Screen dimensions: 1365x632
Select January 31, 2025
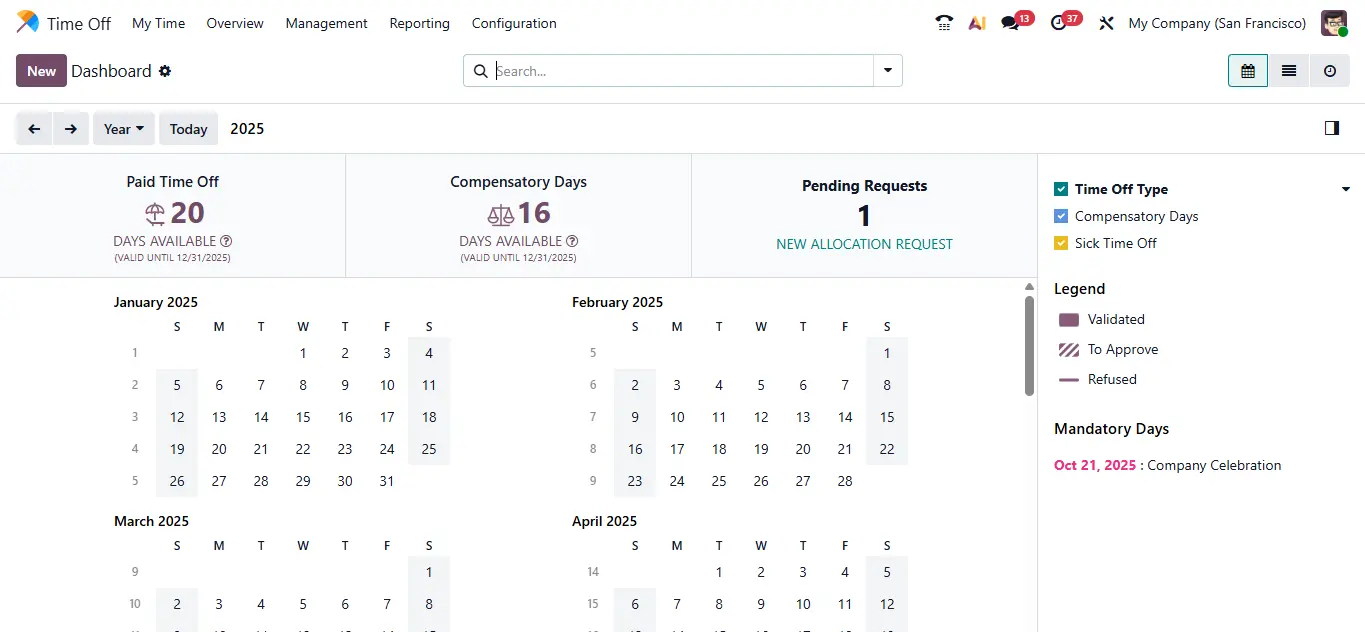point(387,481)
